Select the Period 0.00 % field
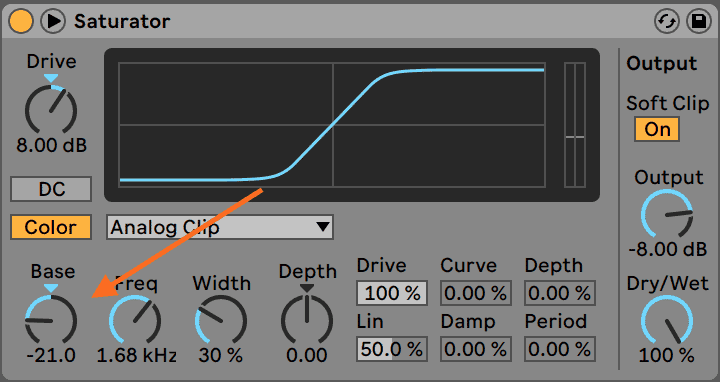Screen dimensions: 720x382 coord(560,349)
